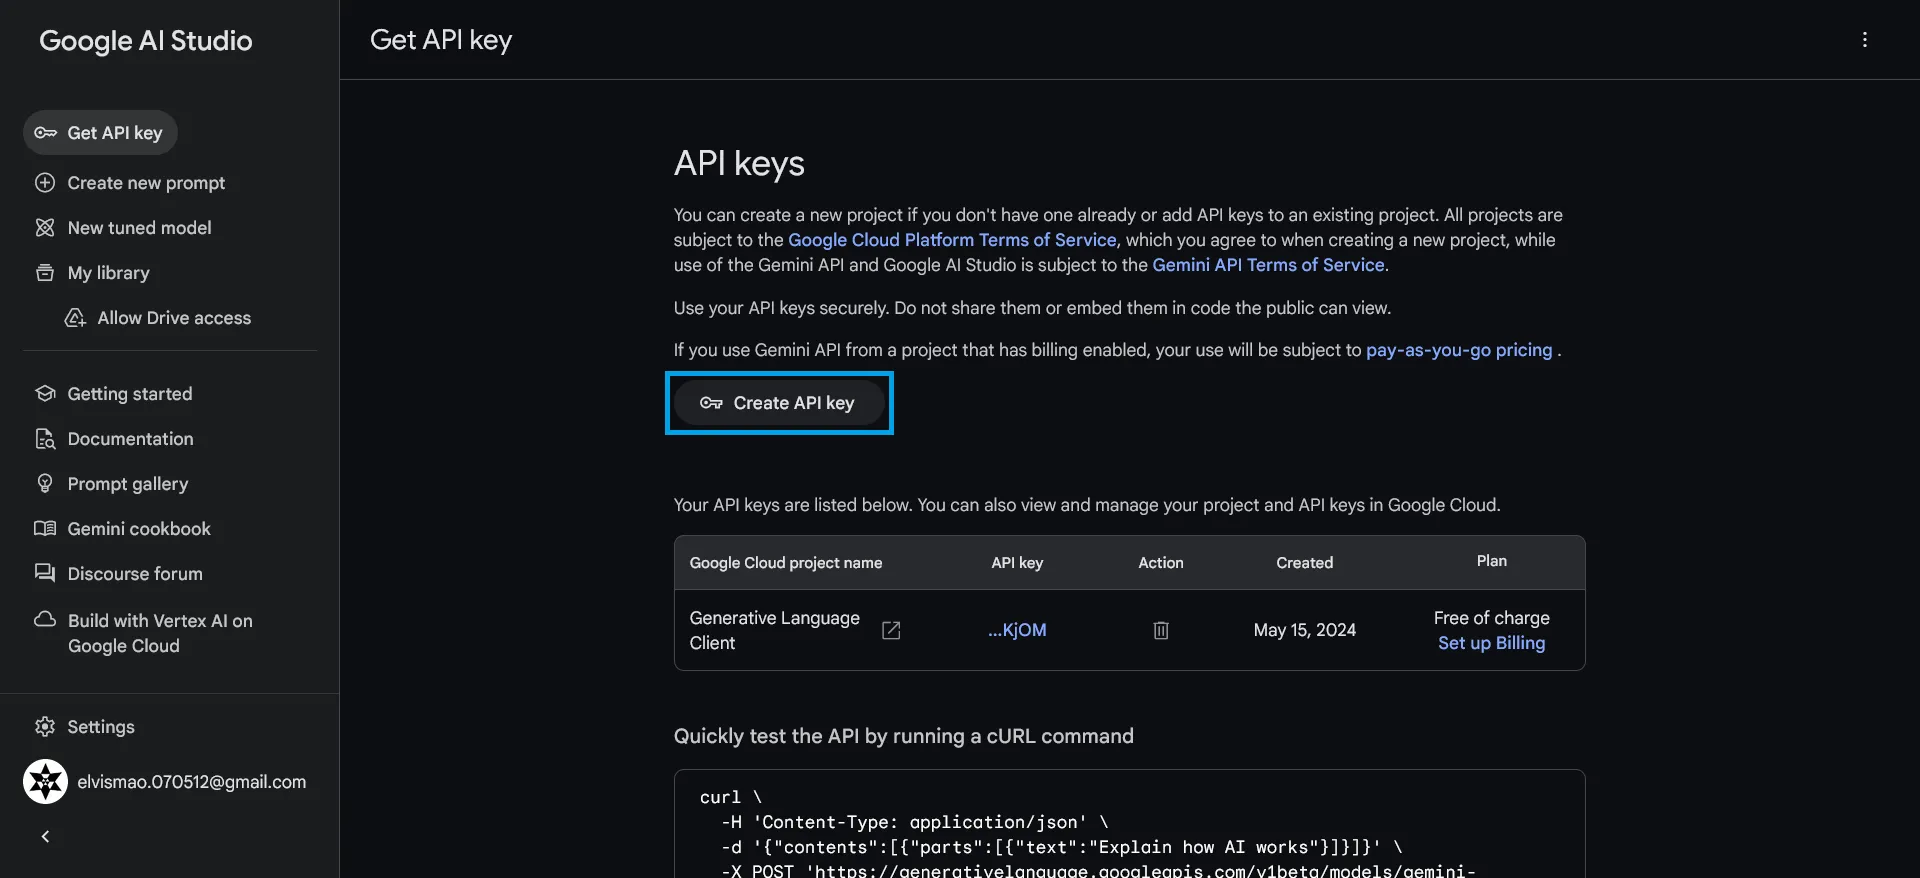
Task: Delete the ...KjOM API key with trash icon
Action: pos(1161,630)
